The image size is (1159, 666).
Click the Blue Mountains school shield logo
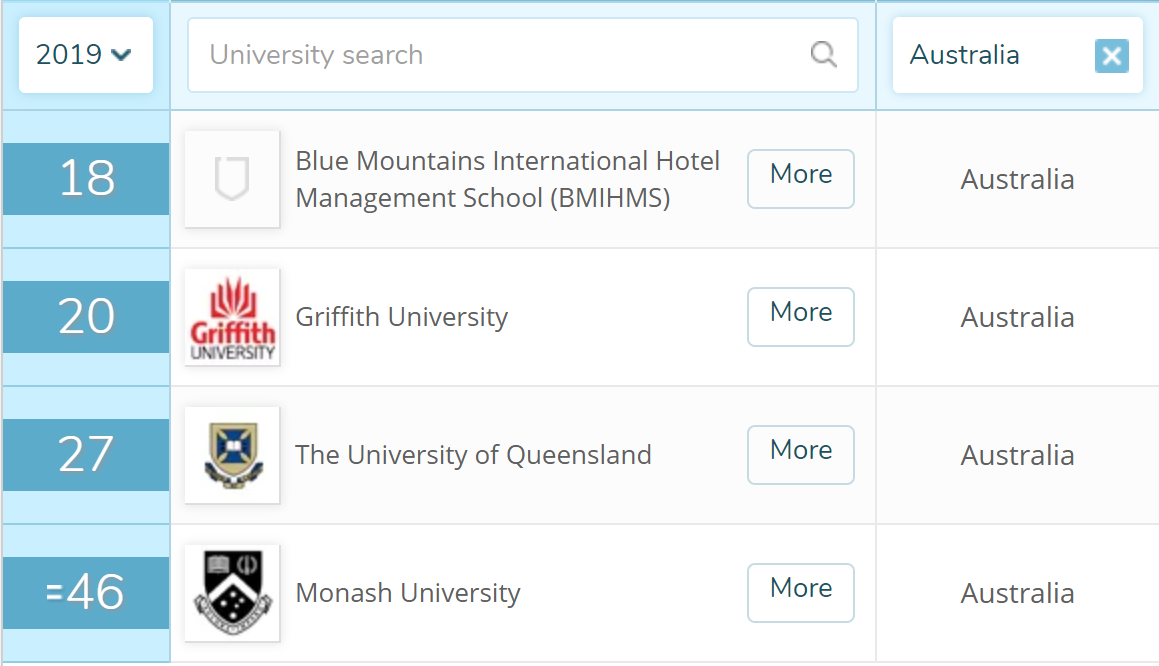click(x=232, y=179)
